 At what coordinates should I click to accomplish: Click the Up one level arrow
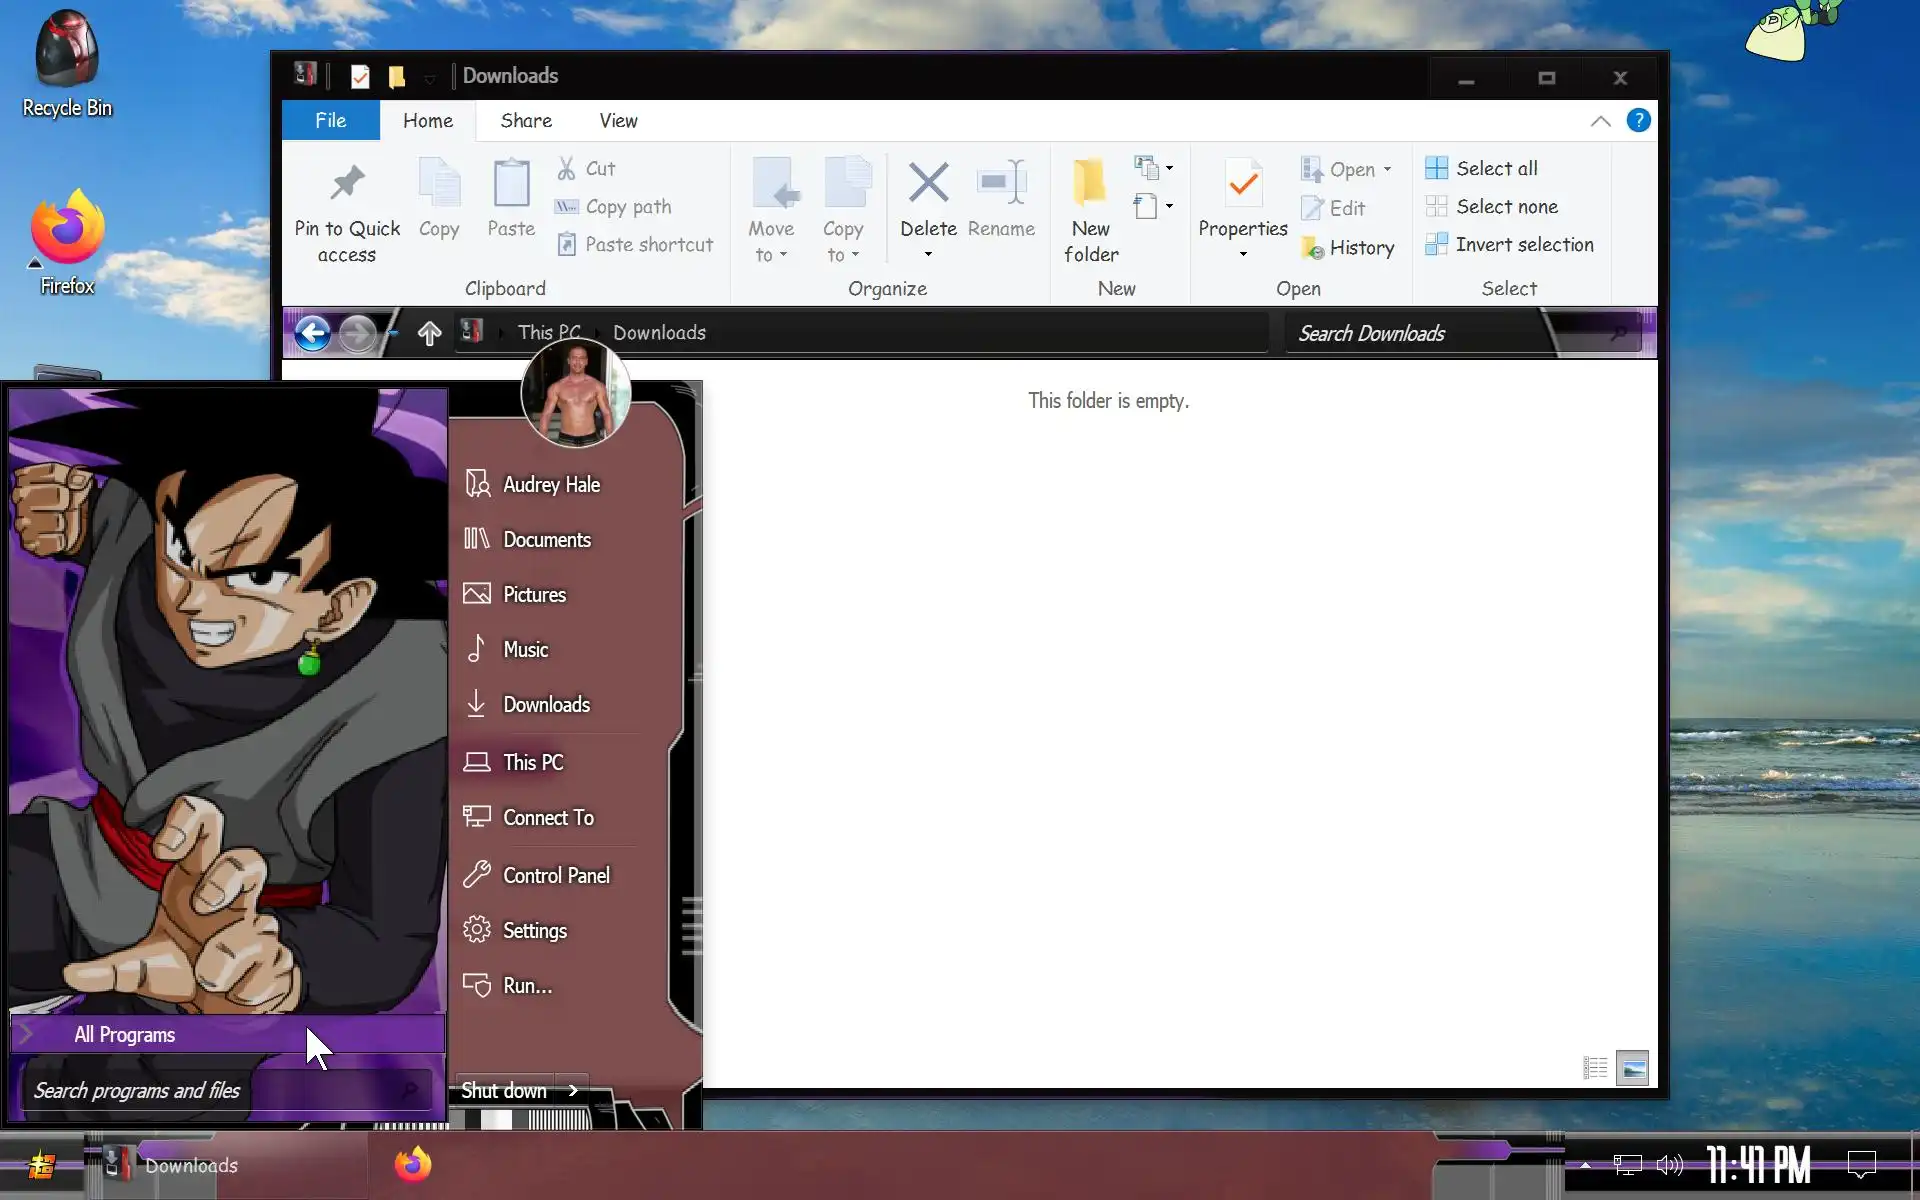pos(429,333)
